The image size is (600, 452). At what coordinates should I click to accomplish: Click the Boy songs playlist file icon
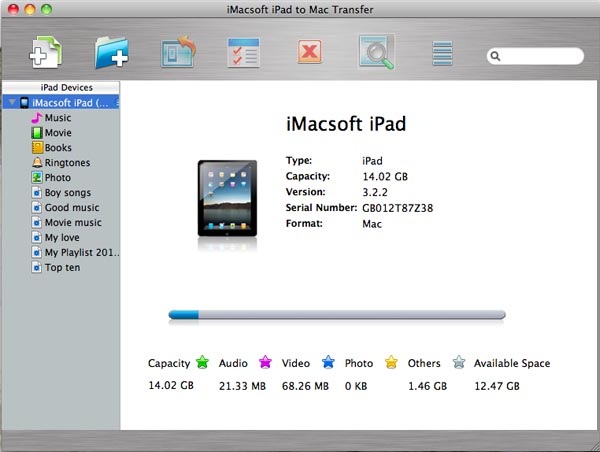click(x=36, y=193)
